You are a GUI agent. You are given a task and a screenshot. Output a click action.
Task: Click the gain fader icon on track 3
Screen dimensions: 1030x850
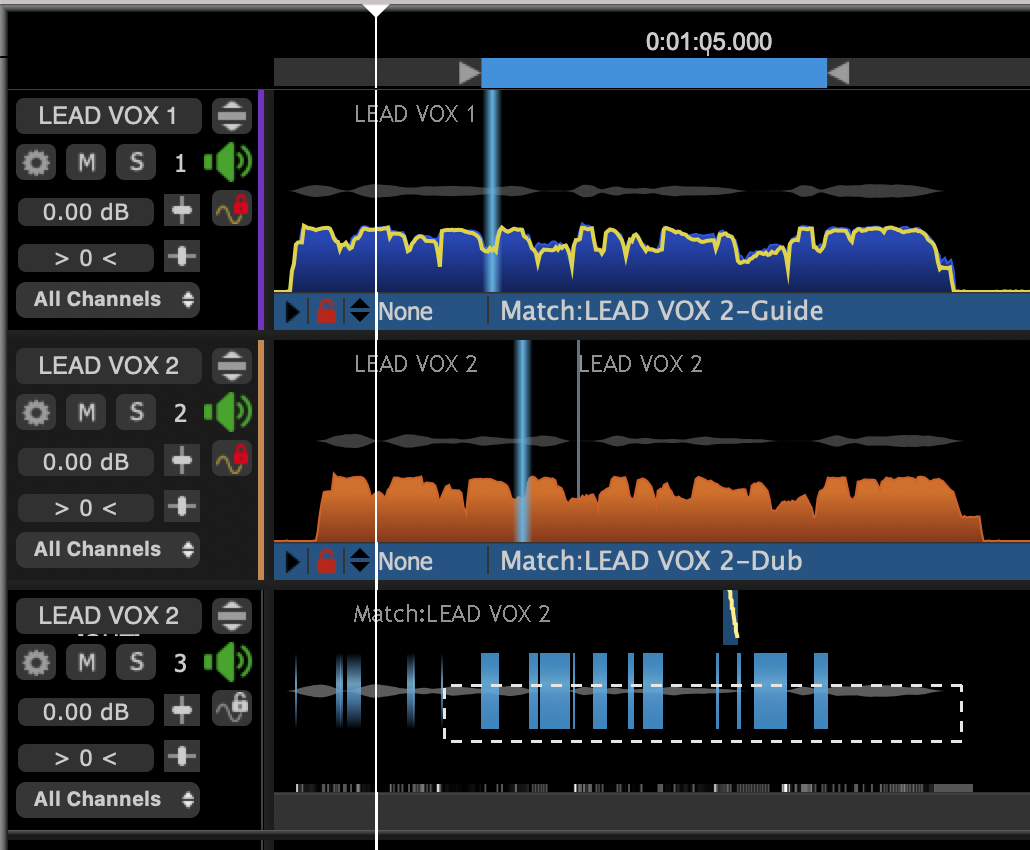[181, 710]
